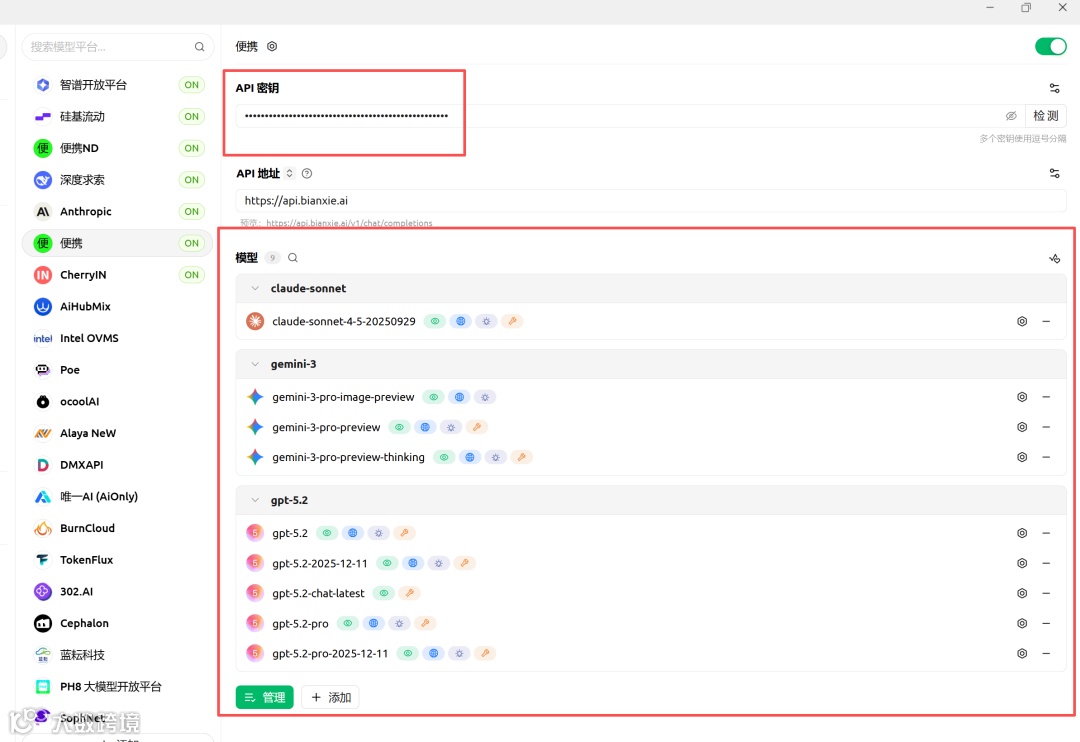Open 302.AI provider
Viewport: 1080px width, 742px height.
118,592
